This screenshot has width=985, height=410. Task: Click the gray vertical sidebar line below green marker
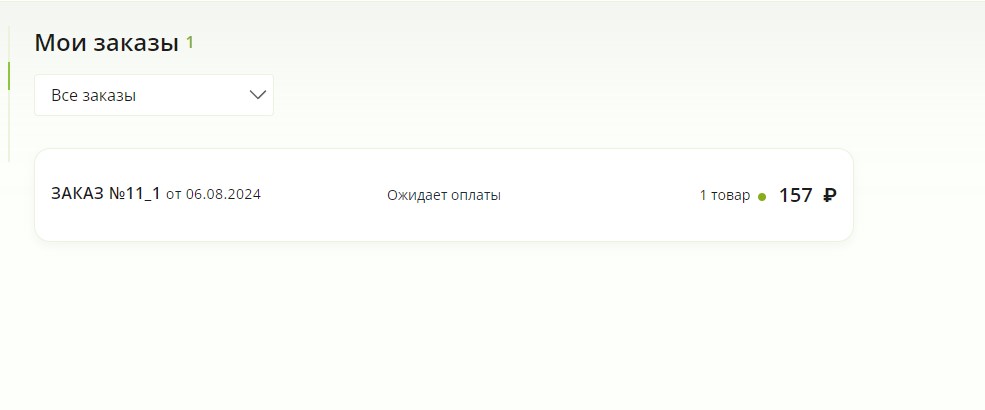point(9,126)
